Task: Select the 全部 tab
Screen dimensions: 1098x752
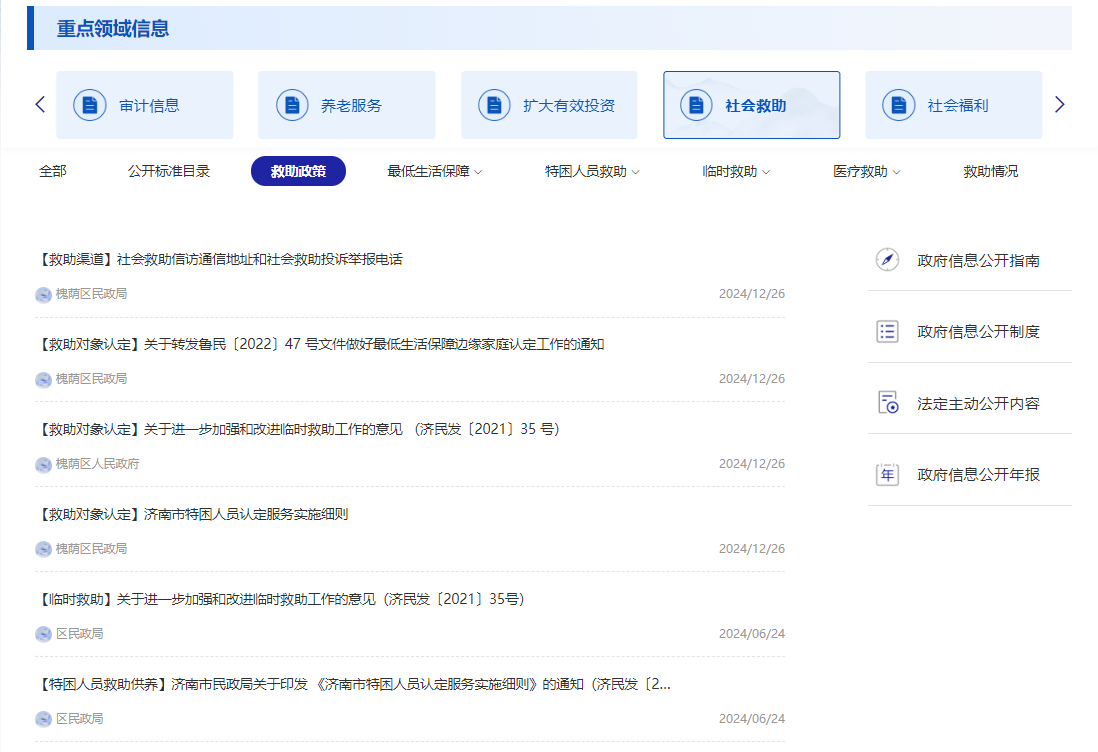Action: coord(53,171)
